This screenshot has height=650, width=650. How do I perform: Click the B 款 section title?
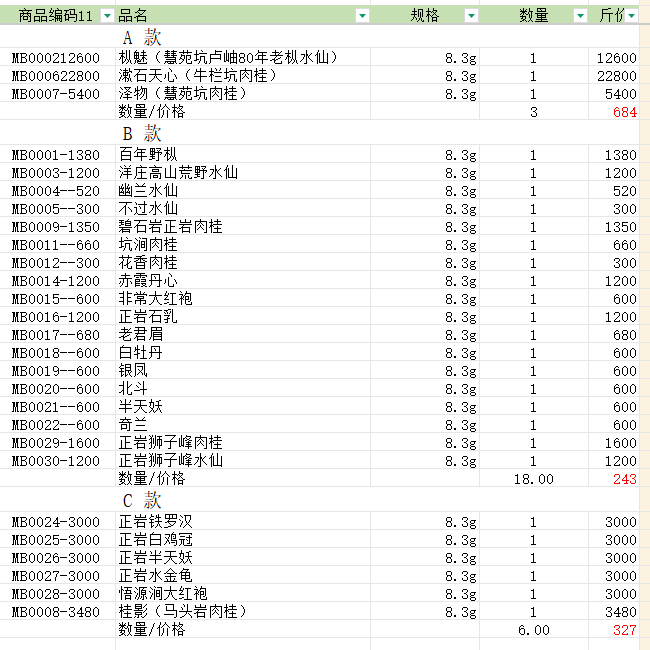(x=142, y=133)
